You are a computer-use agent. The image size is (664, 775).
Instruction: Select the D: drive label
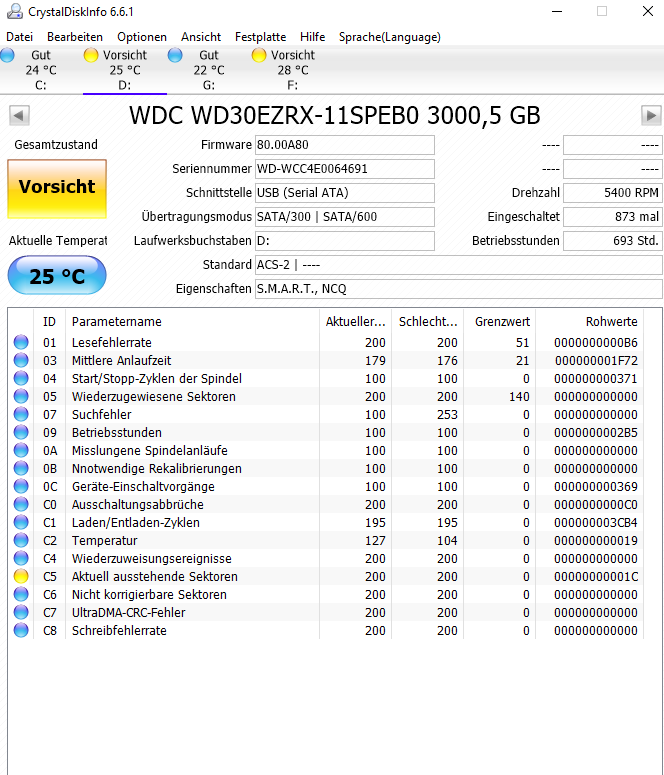[125, 85]
